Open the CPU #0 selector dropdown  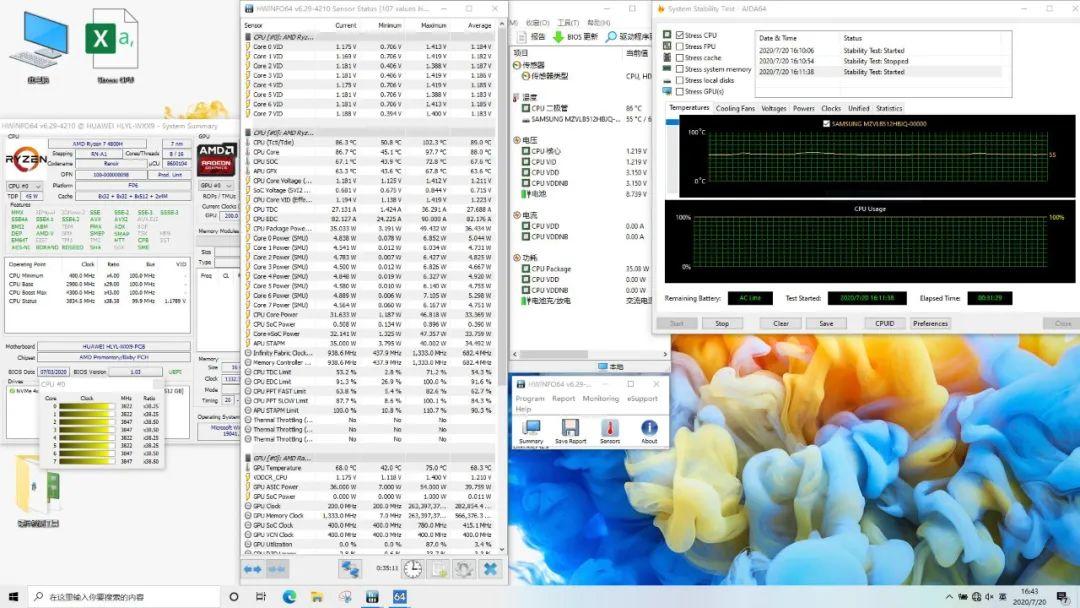point(24,186)
